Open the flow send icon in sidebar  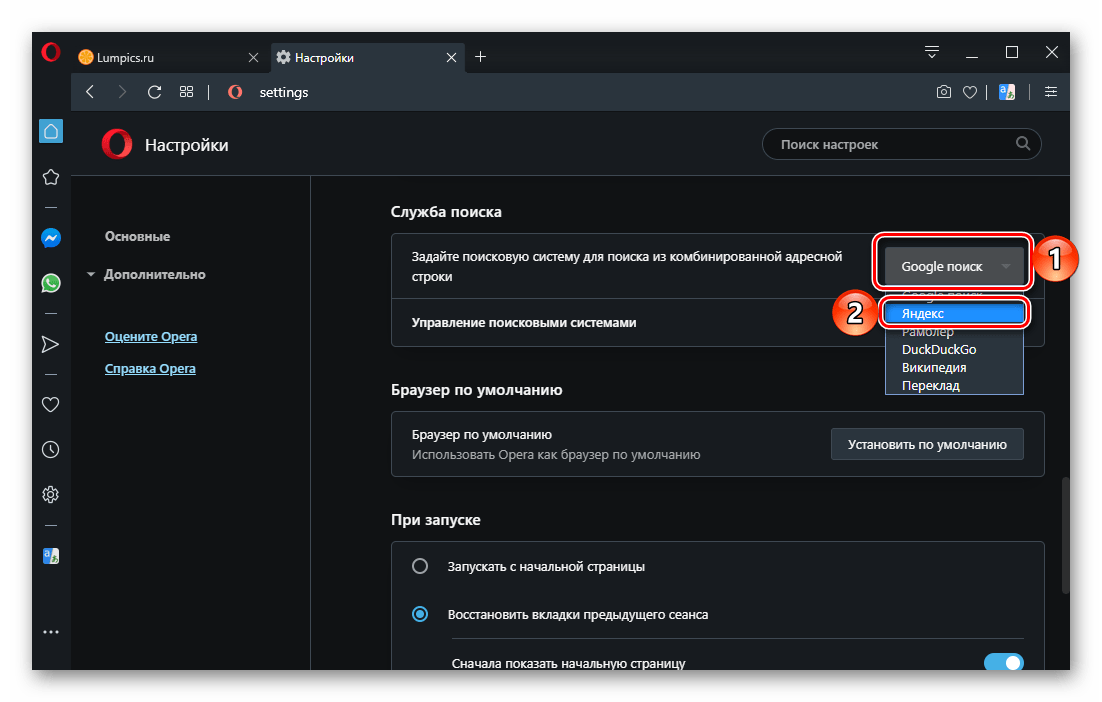(51, 344)
